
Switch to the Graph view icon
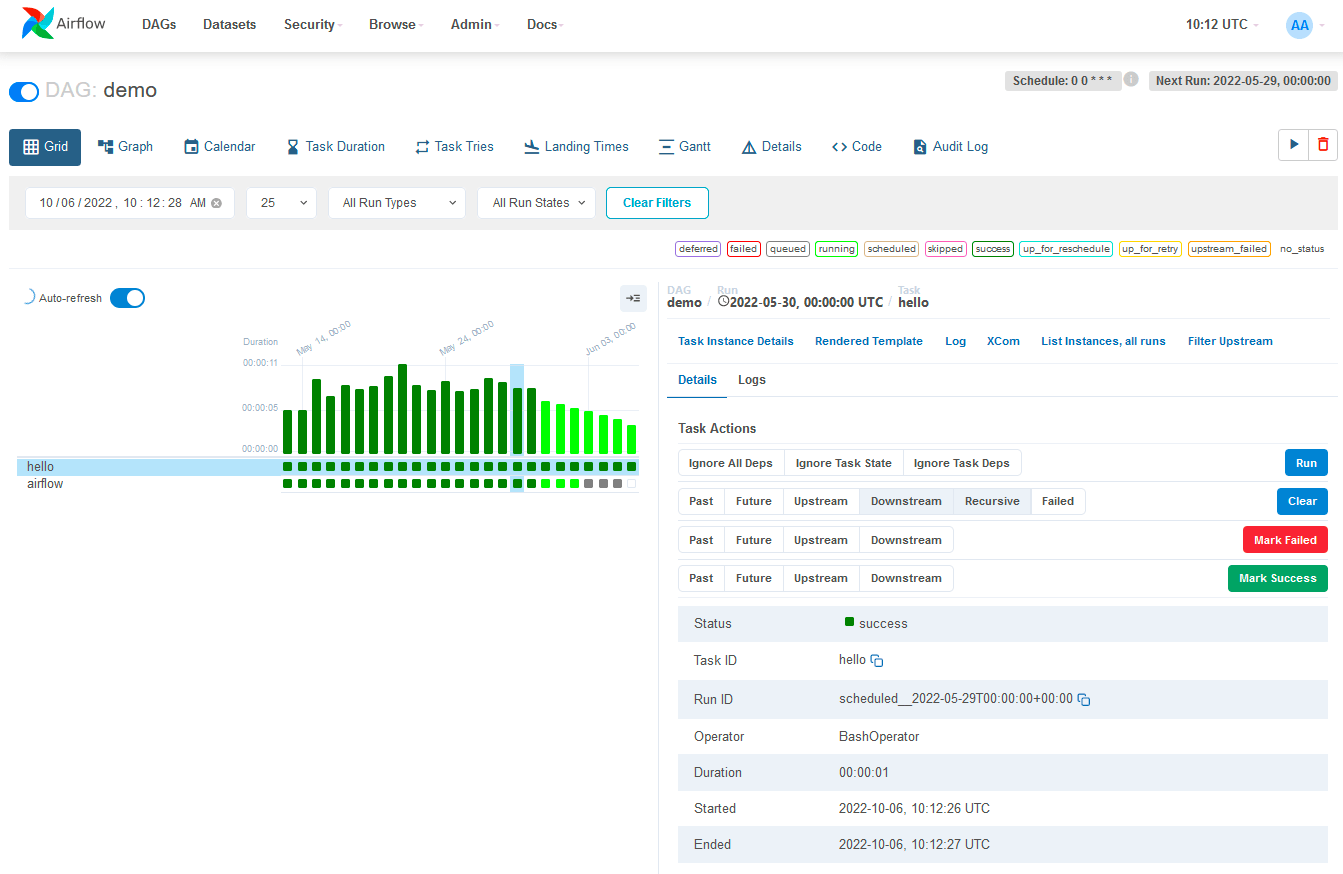click(125, 146)
